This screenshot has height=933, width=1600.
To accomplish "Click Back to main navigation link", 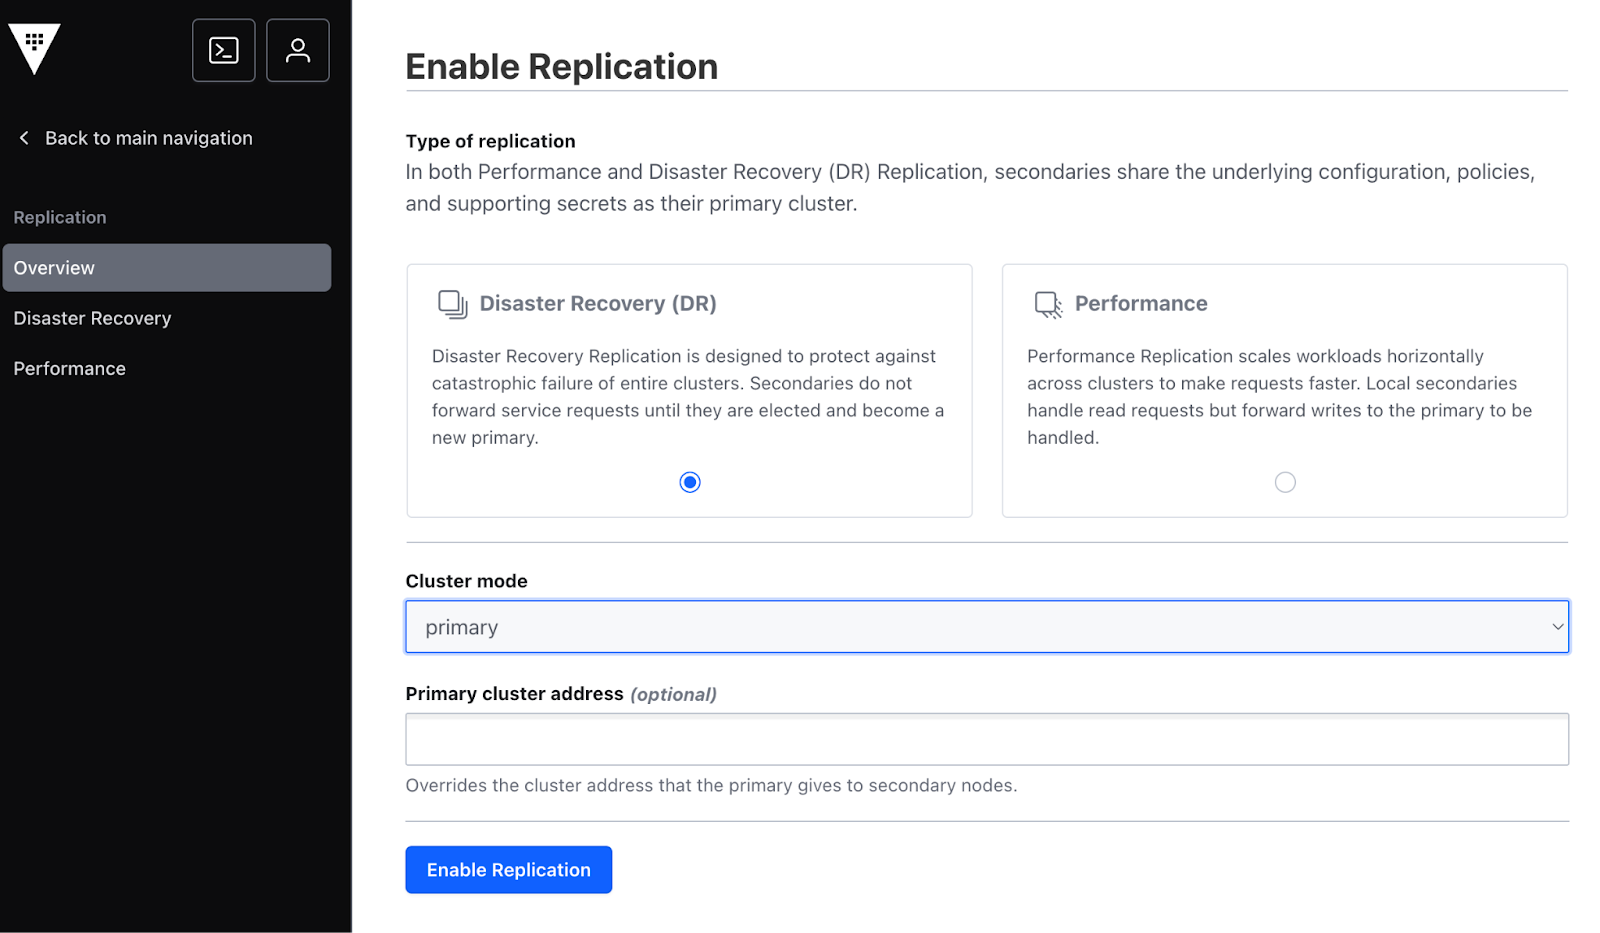I will click(148, 138).
